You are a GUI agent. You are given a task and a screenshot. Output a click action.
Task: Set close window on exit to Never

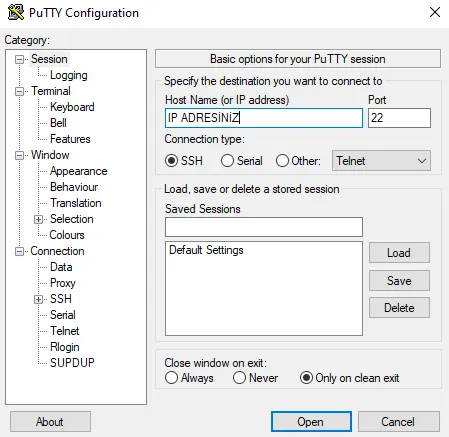pyautogui.click(x=239, y=378)
